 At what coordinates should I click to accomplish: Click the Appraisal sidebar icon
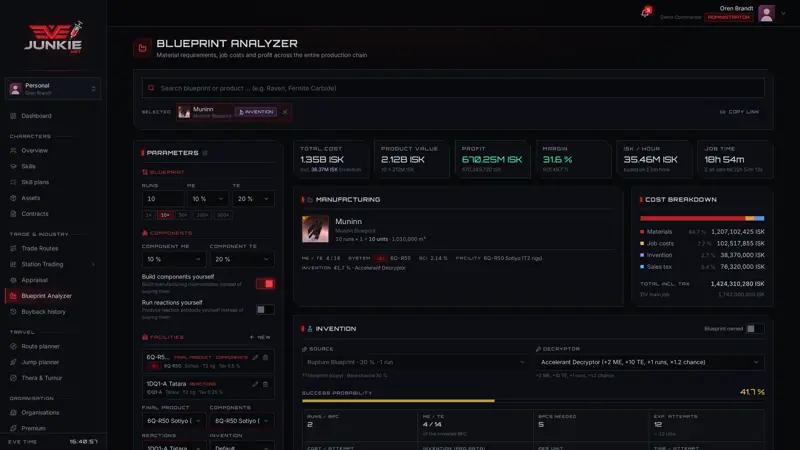click(13, 280)
